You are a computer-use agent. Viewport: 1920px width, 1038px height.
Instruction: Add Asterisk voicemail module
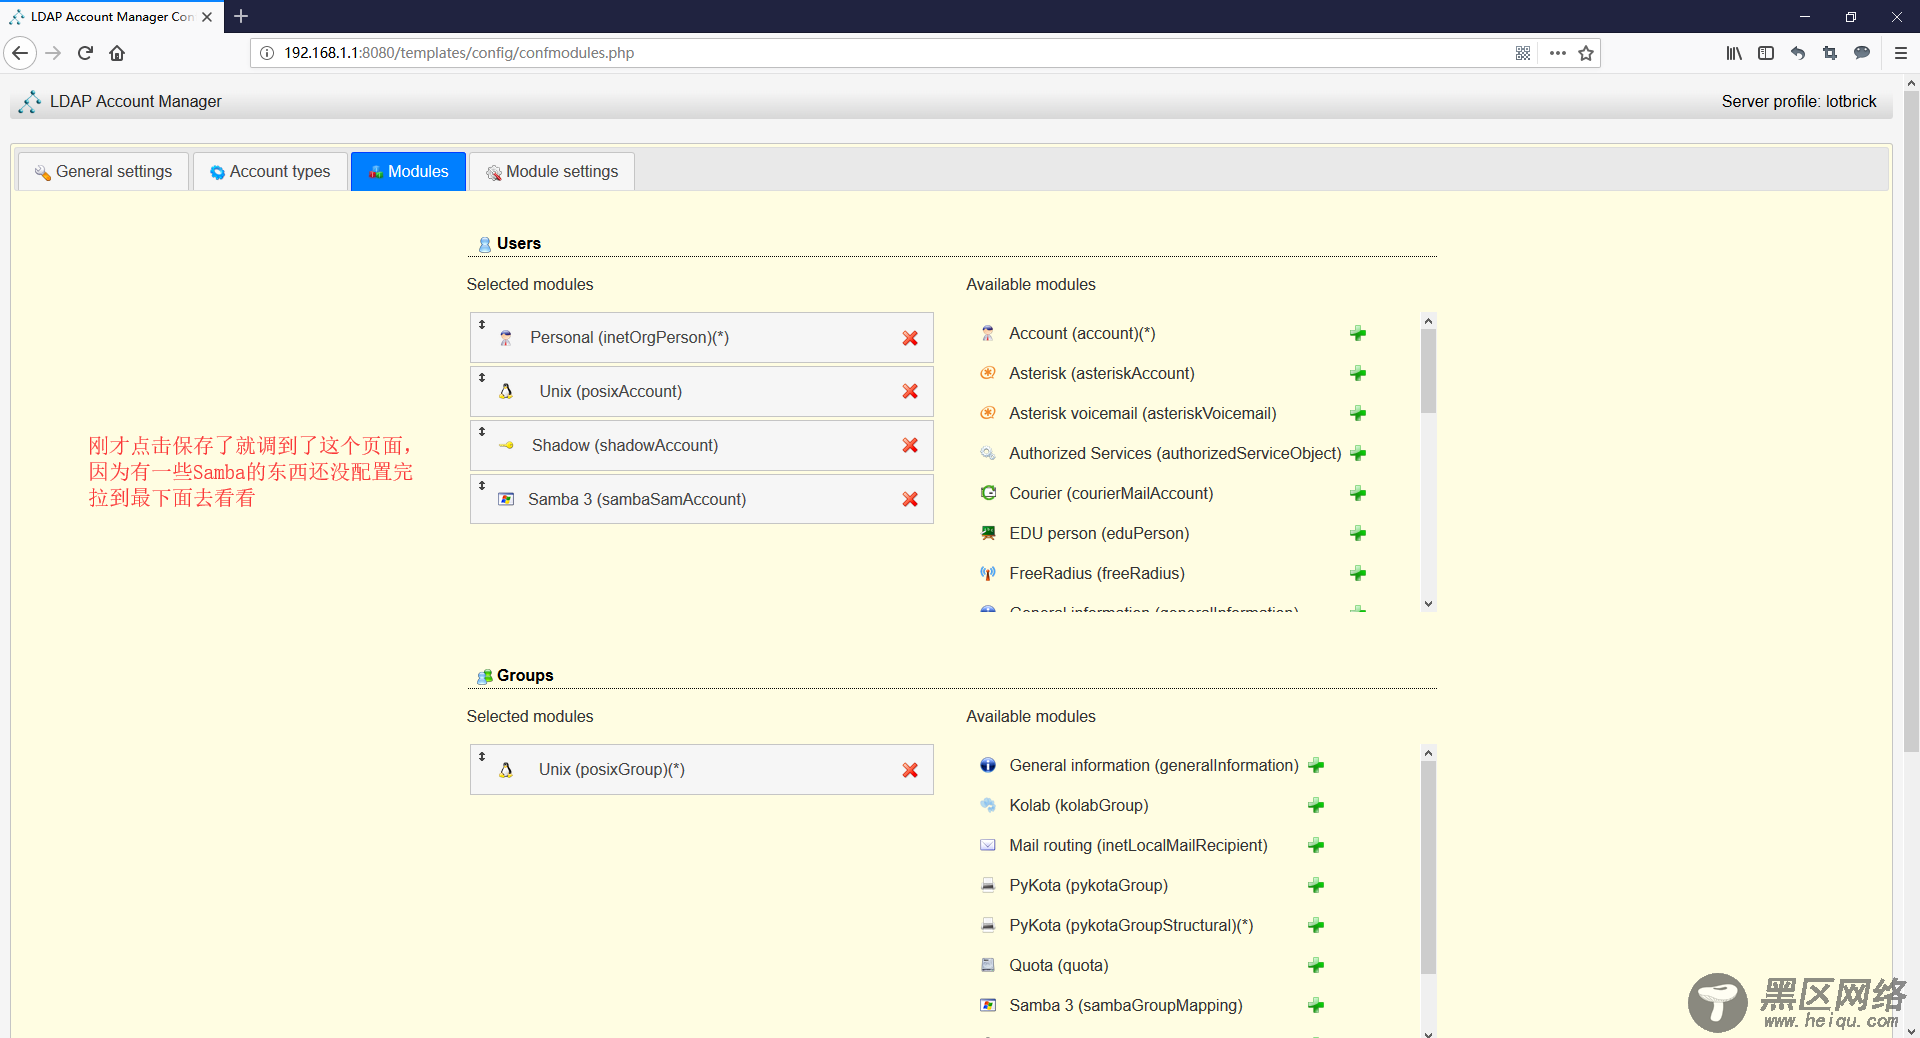pyautogui.click(x=1358, y=413)
